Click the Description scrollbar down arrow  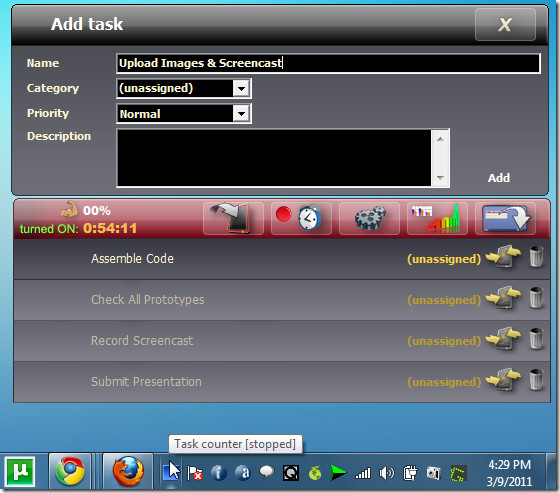pos(440,178)
